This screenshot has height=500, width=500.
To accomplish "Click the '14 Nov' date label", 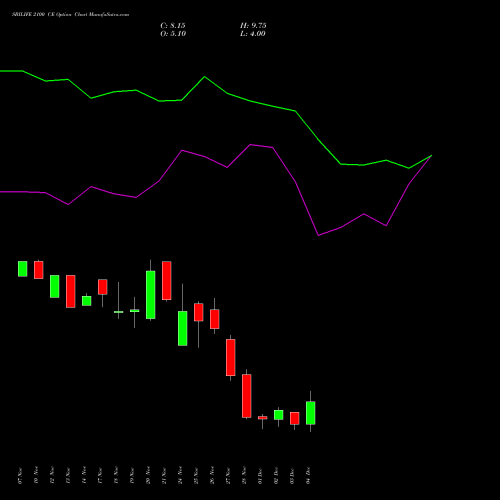I will pyautogui.click(x=84, y=475).
